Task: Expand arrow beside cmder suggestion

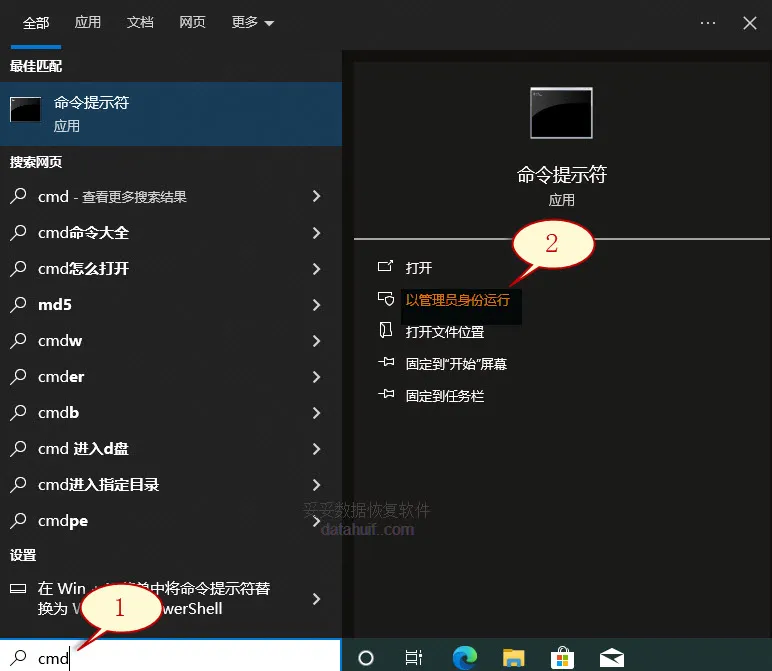Action: pos(316,377)
